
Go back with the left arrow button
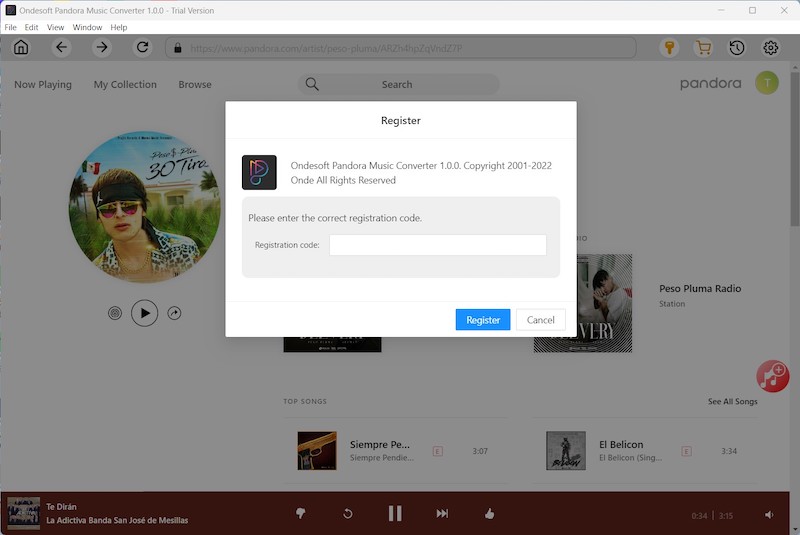point(61,47)
